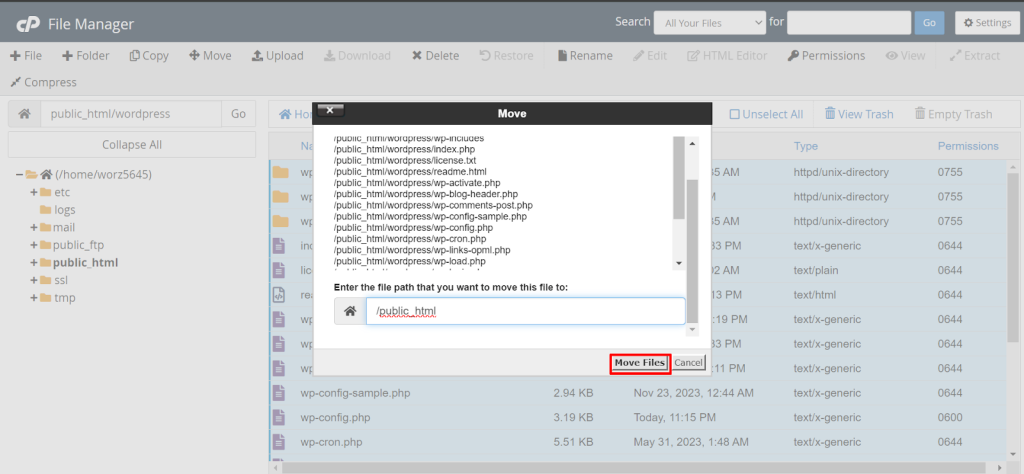Click the destination file path field

pos(525,311)
